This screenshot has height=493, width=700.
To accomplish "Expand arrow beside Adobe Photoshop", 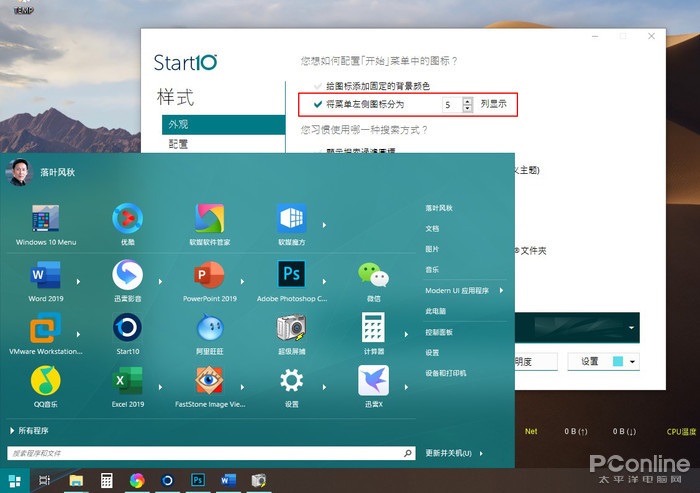I will pyautogui.click(x=324, y=282).
